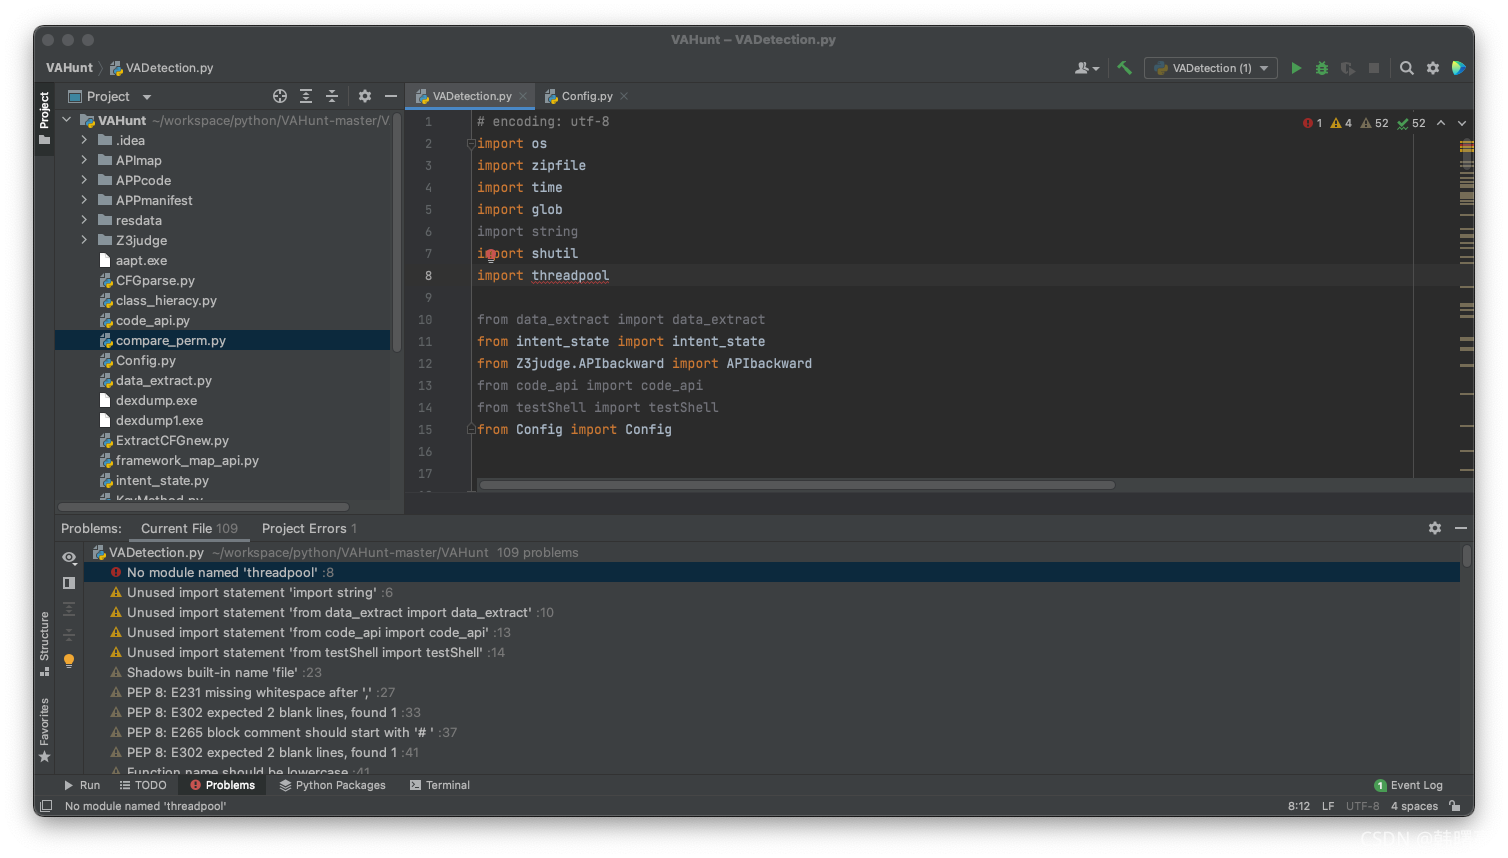Click the Project vertical sidebar button
The image size is (1508, 858).
point(44,118)
